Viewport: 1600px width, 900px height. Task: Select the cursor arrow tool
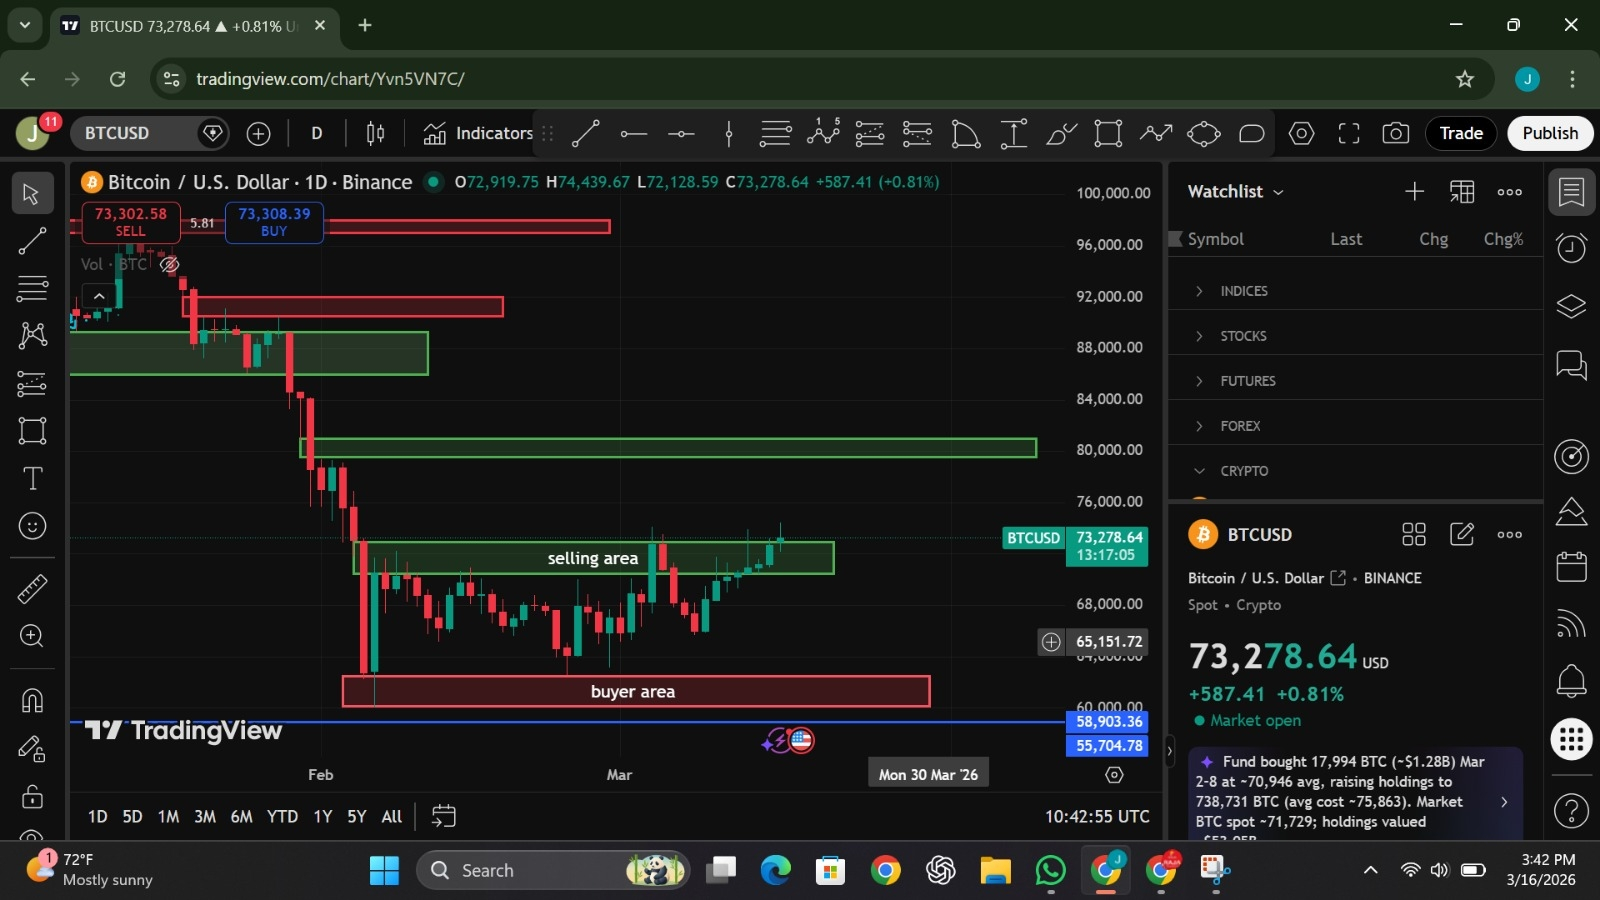(32, 193)
